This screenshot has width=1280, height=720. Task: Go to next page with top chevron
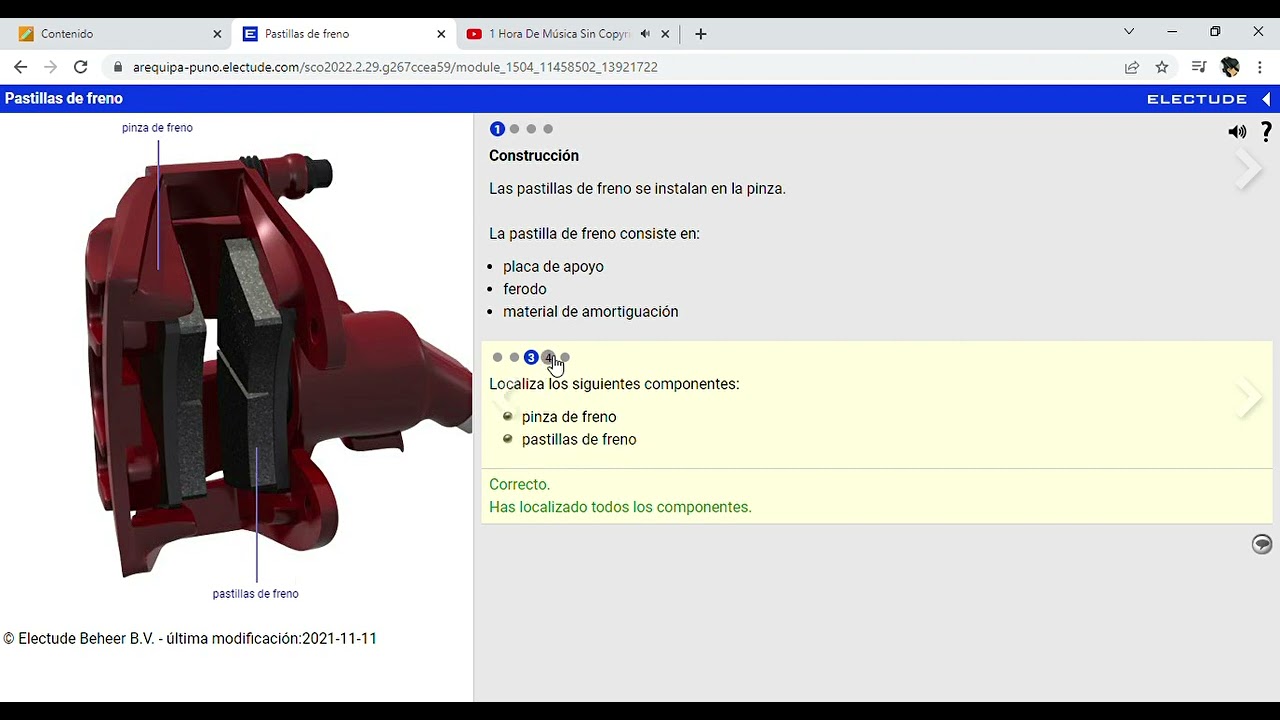[x=1248, y=170]
